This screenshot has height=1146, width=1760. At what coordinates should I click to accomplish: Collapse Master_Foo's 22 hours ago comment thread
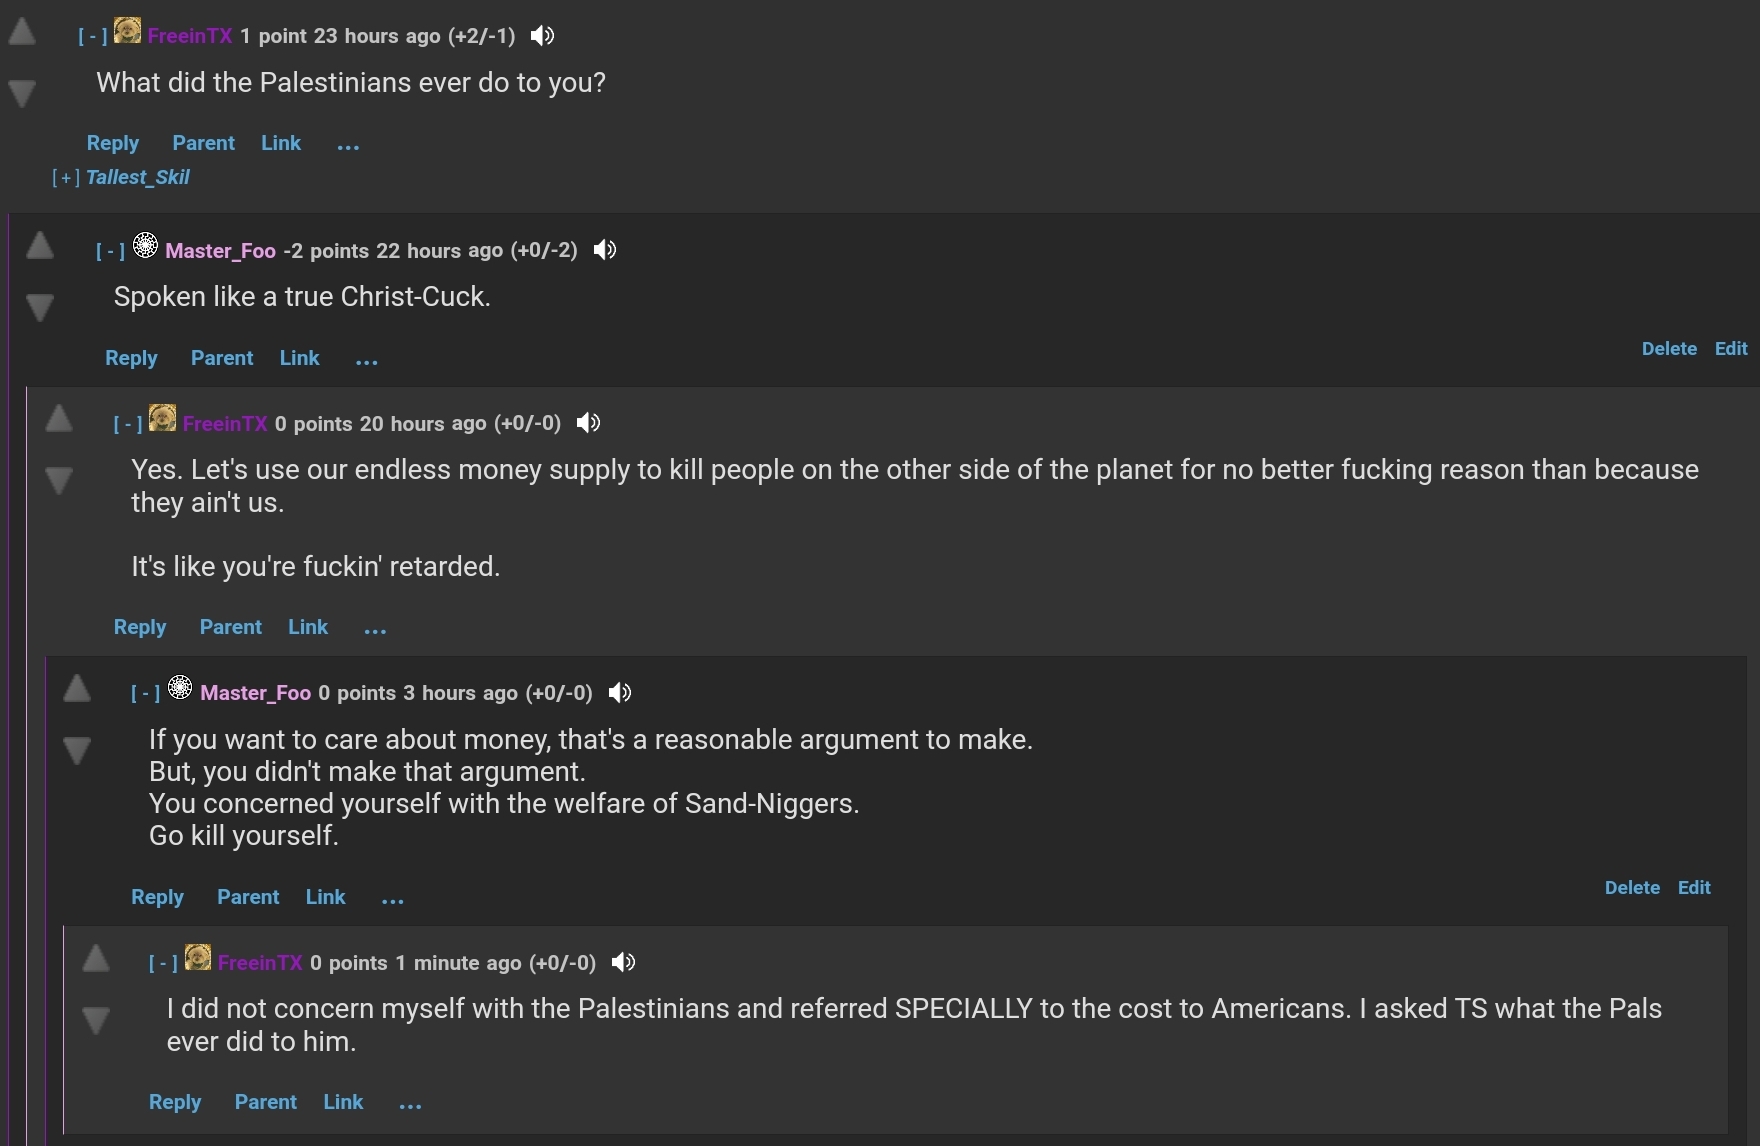[110, 251]
